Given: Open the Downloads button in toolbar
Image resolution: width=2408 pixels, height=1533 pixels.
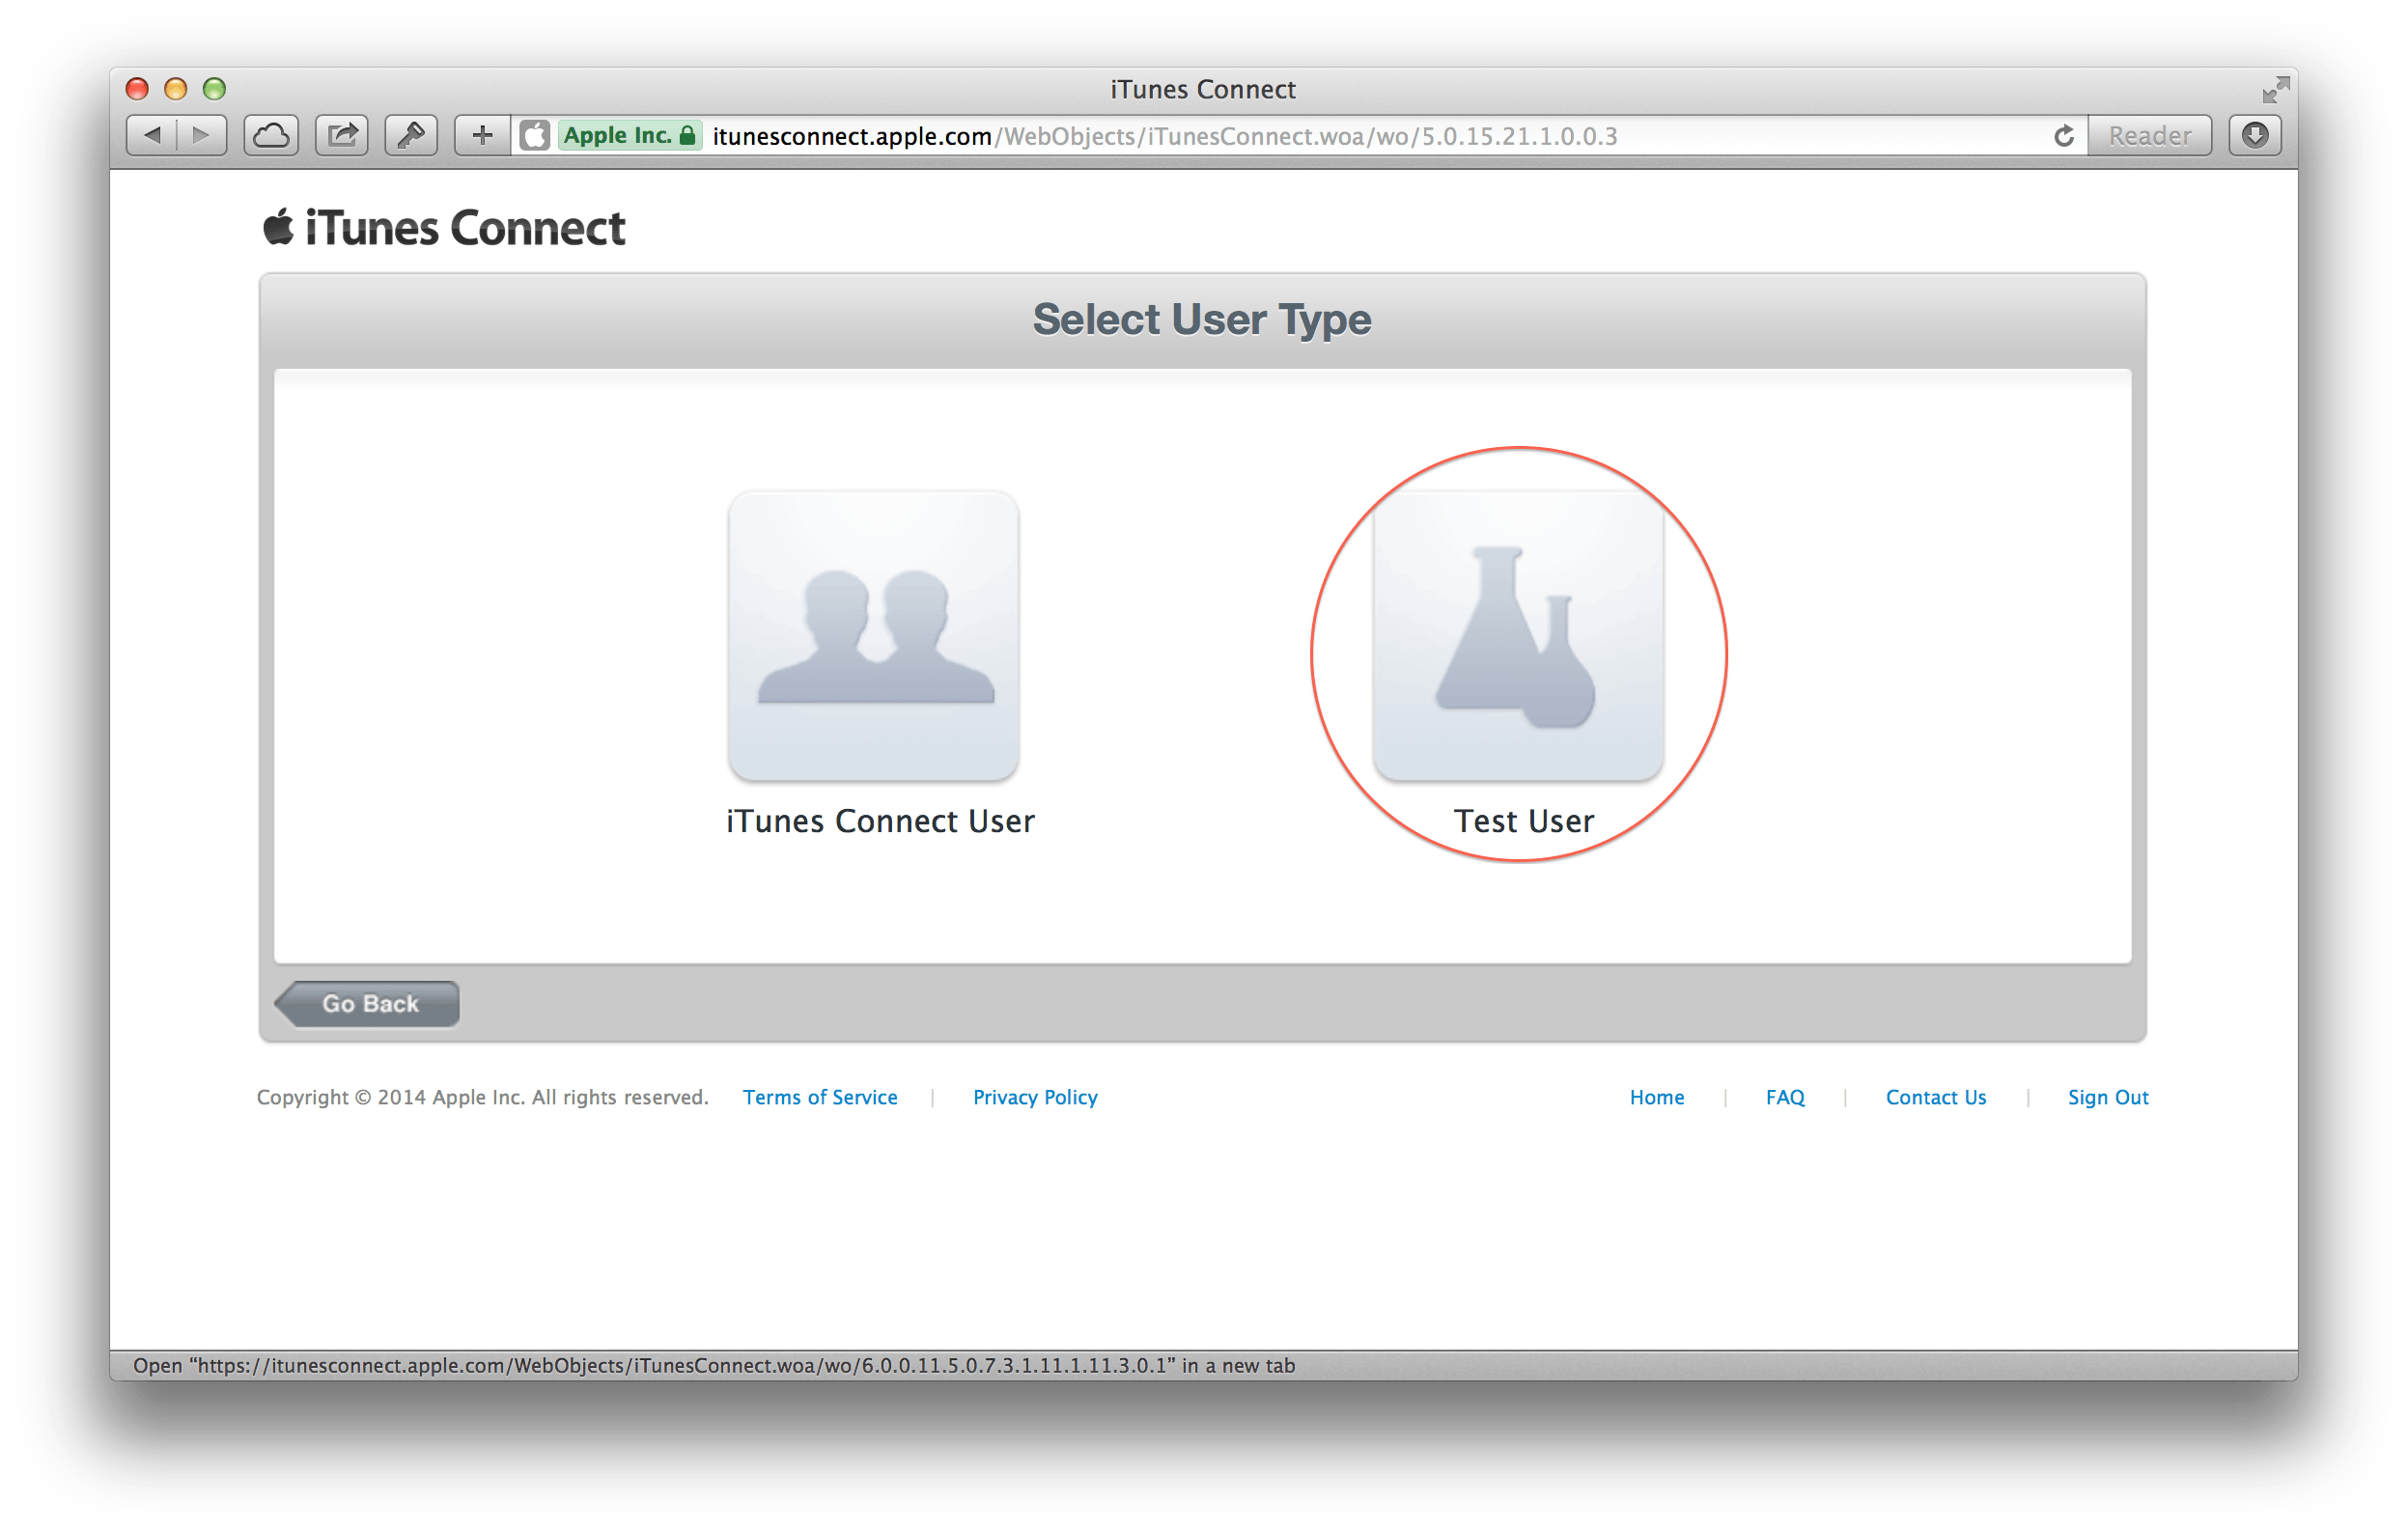Looking at the screenshot, I should coord(2255,135).
